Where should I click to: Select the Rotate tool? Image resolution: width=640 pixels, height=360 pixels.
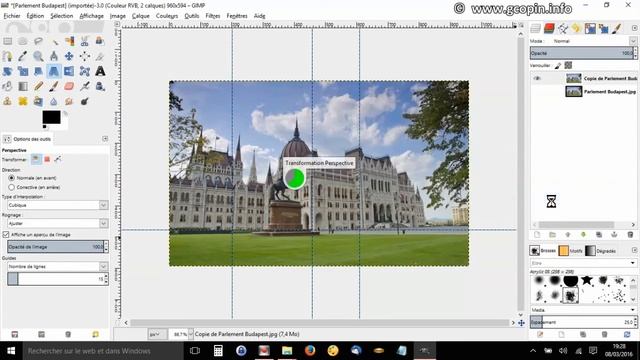pos(7,71)
